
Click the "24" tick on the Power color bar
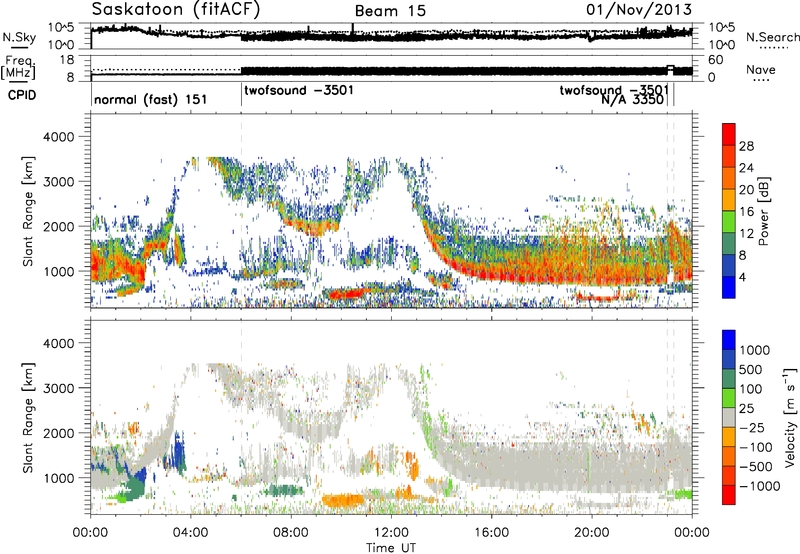pyautogui.click(x=746, y=168)
